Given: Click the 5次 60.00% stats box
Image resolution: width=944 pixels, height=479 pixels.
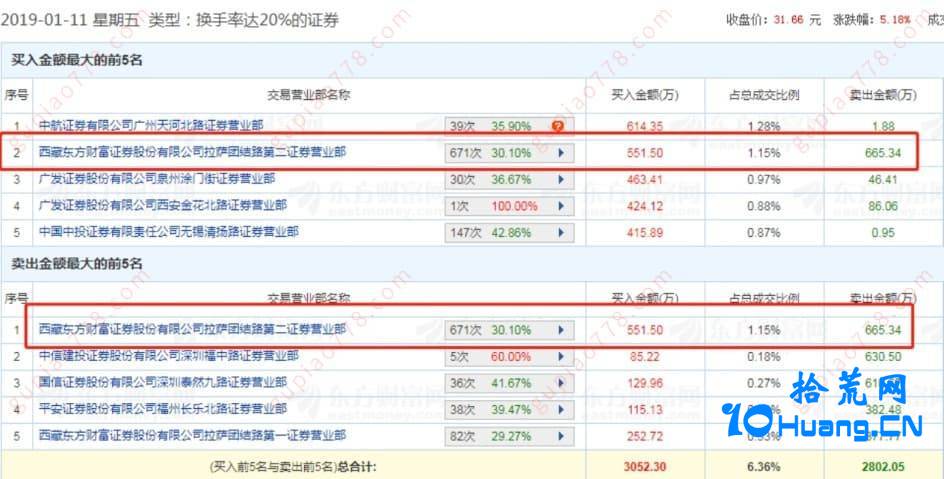Looking at the screenshot, I should [509, 356].
